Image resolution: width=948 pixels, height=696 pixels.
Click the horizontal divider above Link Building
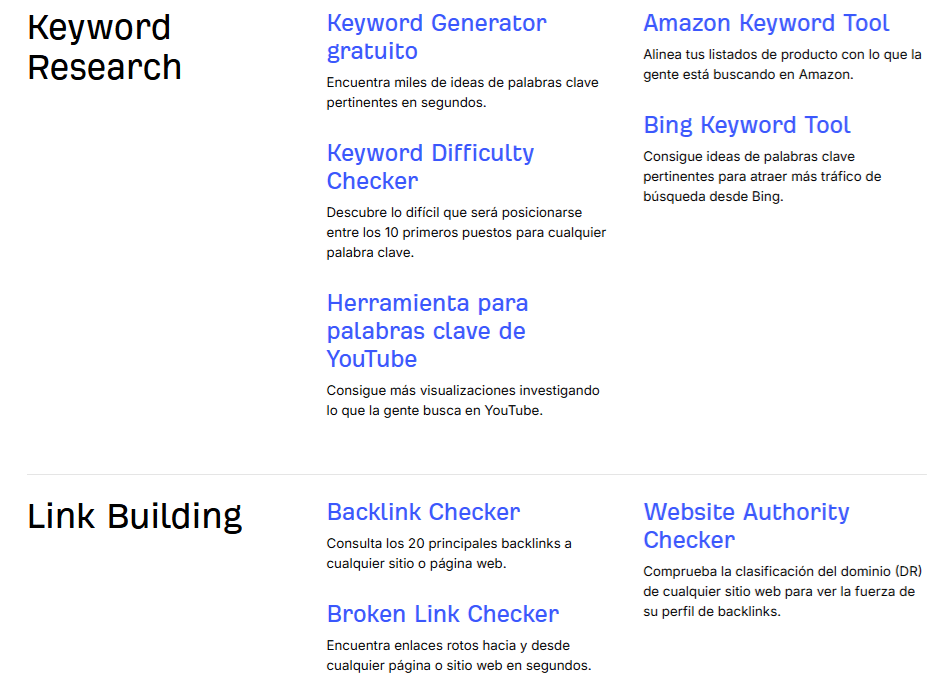pos(476,474)
